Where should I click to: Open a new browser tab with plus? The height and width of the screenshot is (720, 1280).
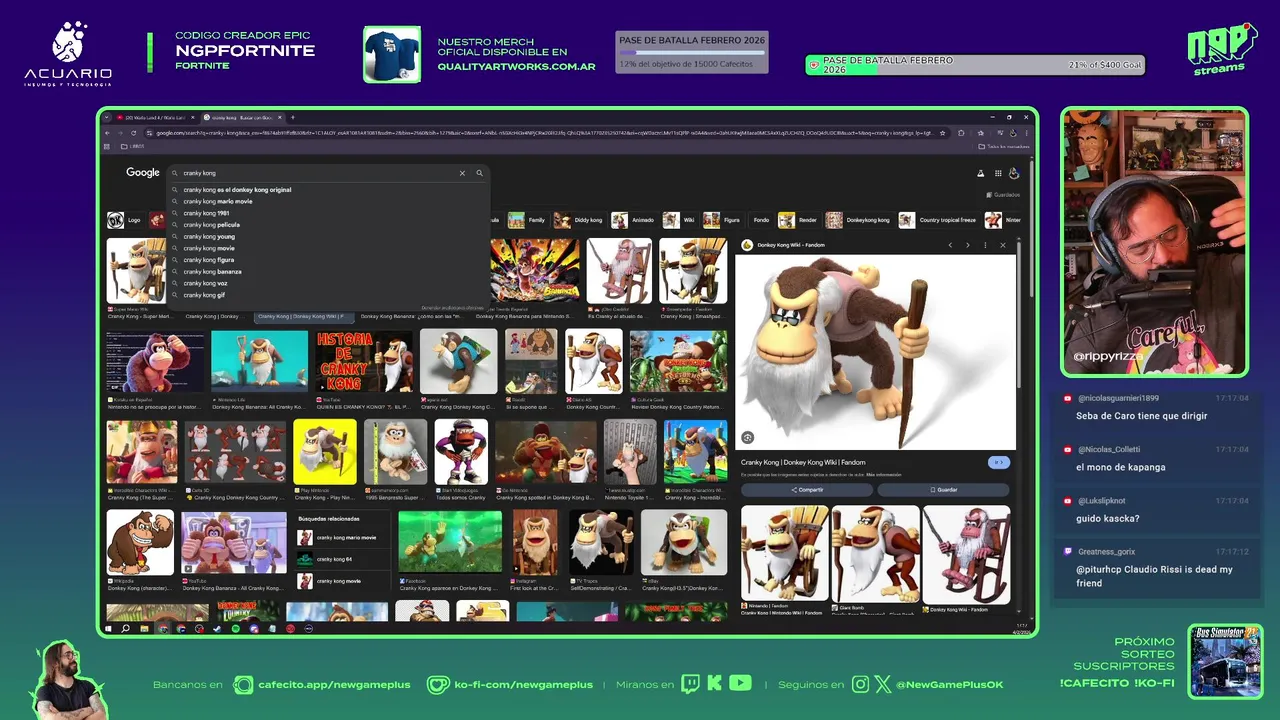click(x=292, y=117)
